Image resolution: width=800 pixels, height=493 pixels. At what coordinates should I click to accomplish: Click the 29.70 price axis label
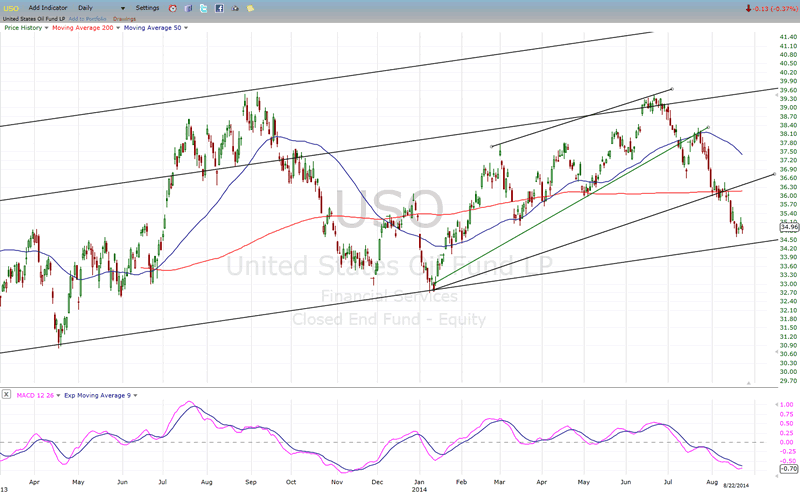click(788, 381)
